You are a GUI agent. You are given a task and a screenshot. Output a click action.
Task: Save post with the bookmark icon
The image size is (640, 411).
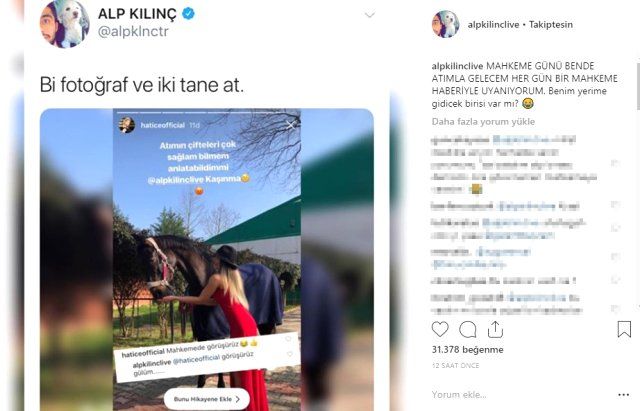click(624, 329)
